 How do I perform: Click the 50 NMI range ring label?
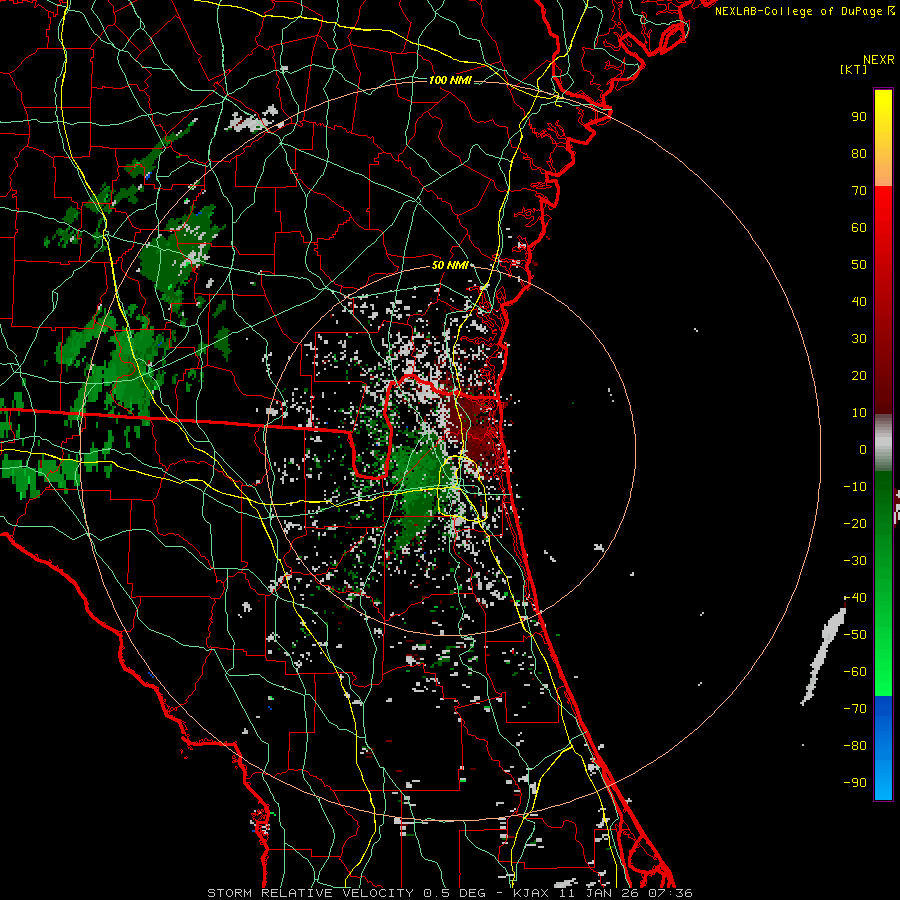pyautogui.click(x=450, y=265)
